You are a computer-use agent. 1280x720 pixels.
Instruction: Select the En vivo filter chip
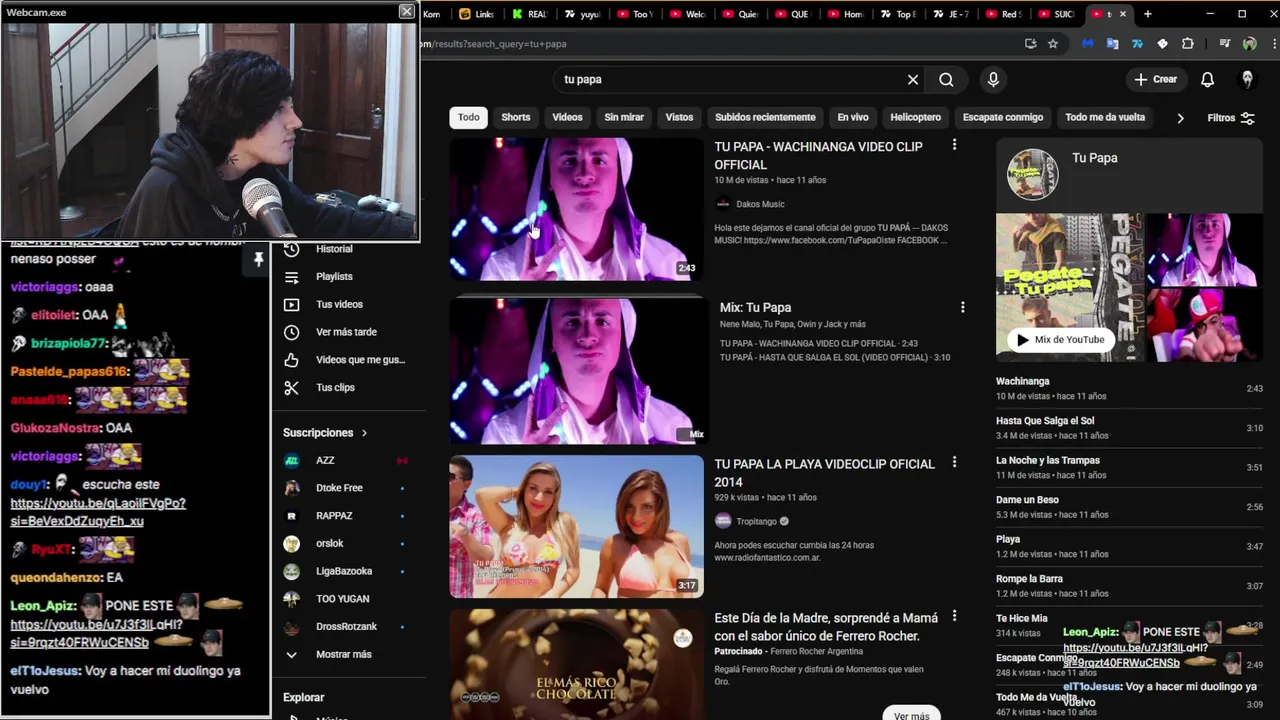853,117
